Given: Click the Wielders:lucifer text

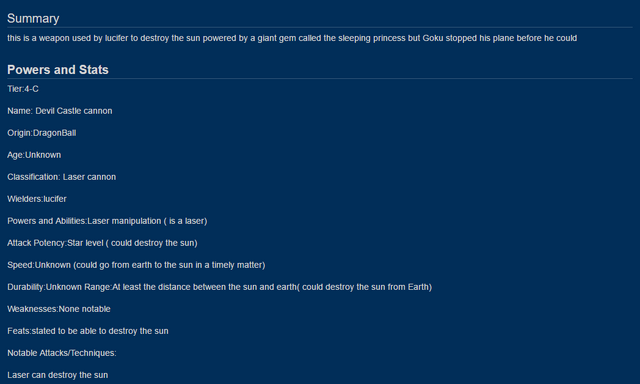Looking at the screenshot, I should [37, 199].
